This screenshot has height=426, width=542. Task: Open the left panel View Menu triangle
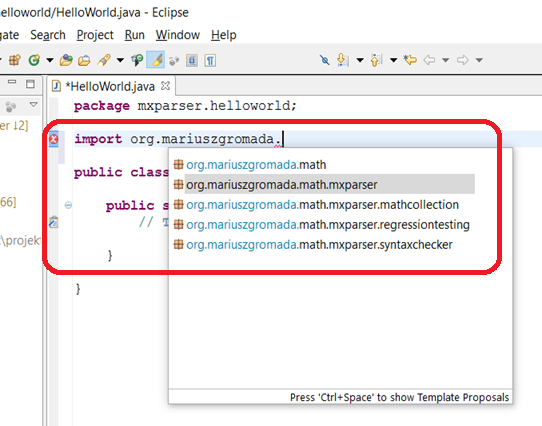pyautogui.click(x=34, y=104)
